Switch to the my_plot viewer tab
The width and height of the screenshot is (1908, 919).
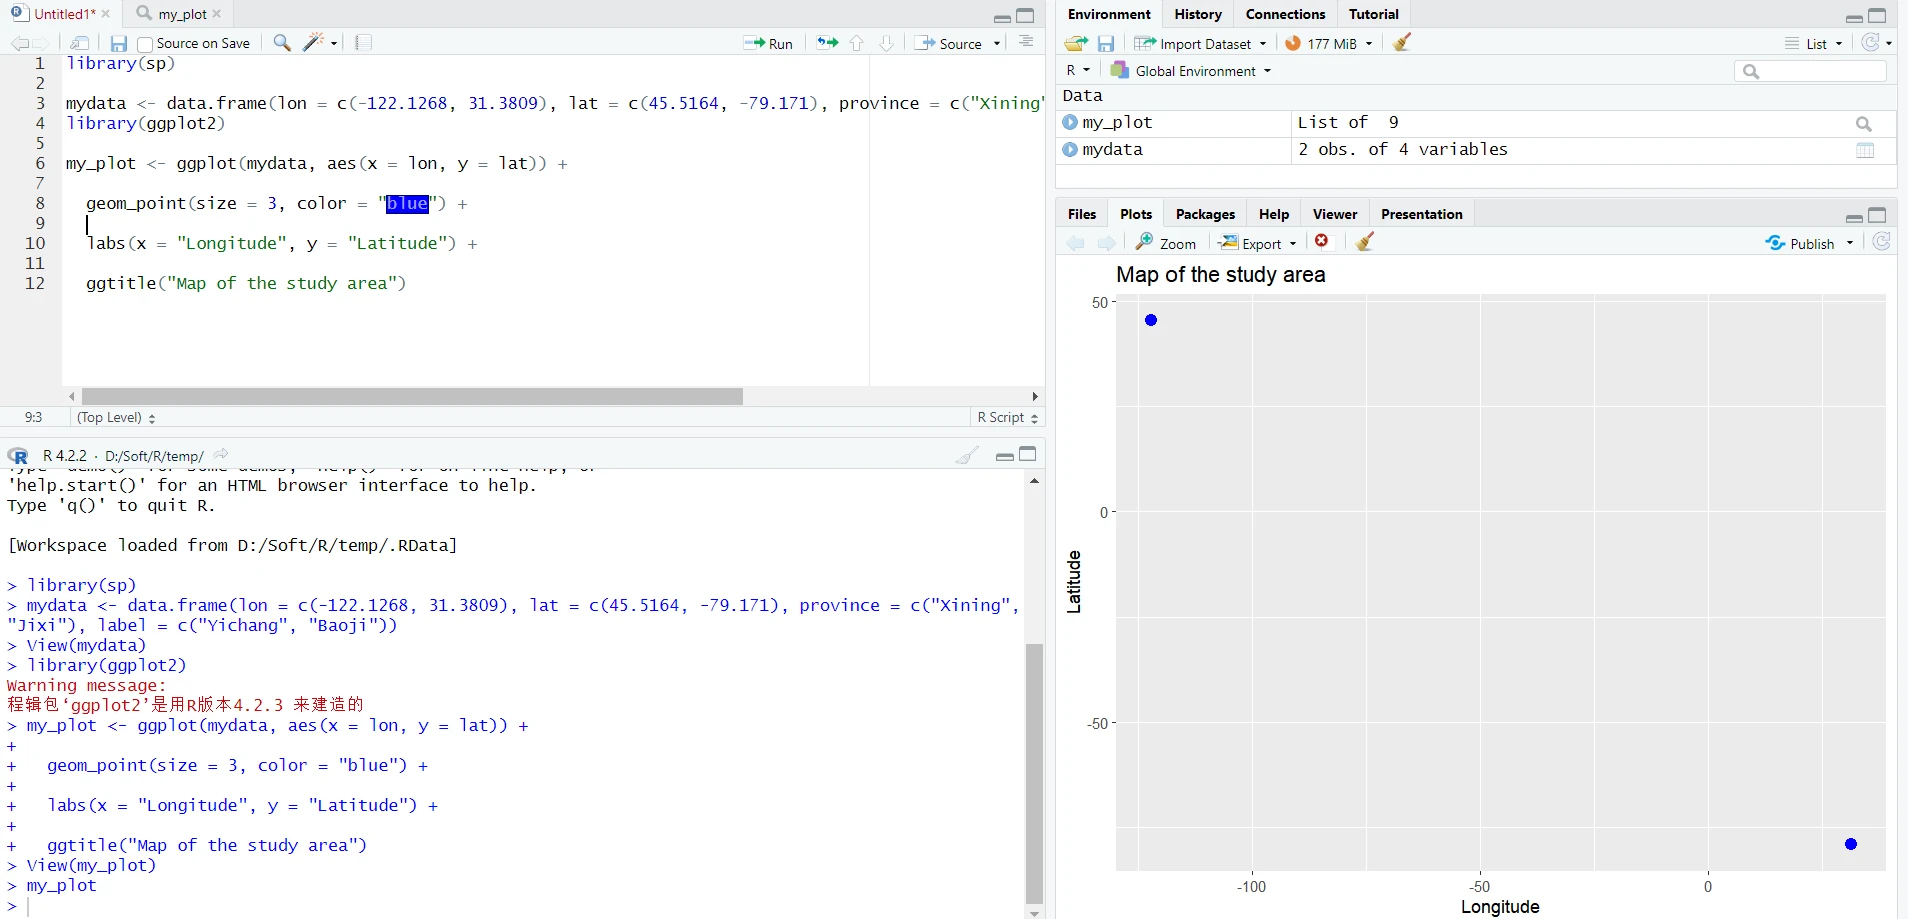pos(182,14)
